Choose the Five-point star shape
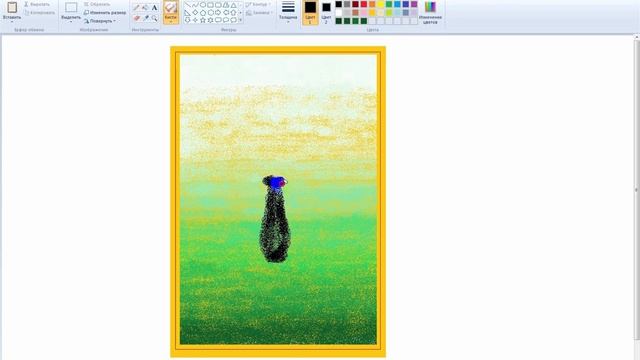640x360 pixels. point(203,20)
